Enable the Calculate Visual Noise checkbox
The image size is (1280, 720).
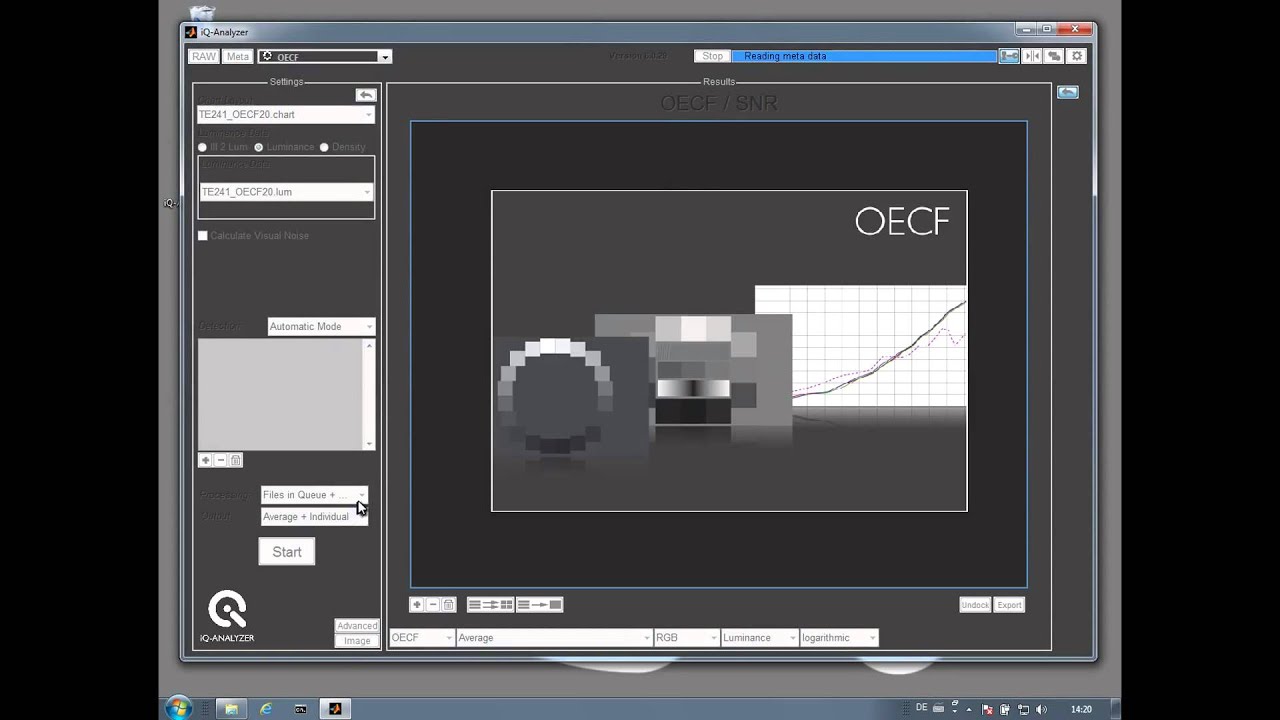coord(203,236)
